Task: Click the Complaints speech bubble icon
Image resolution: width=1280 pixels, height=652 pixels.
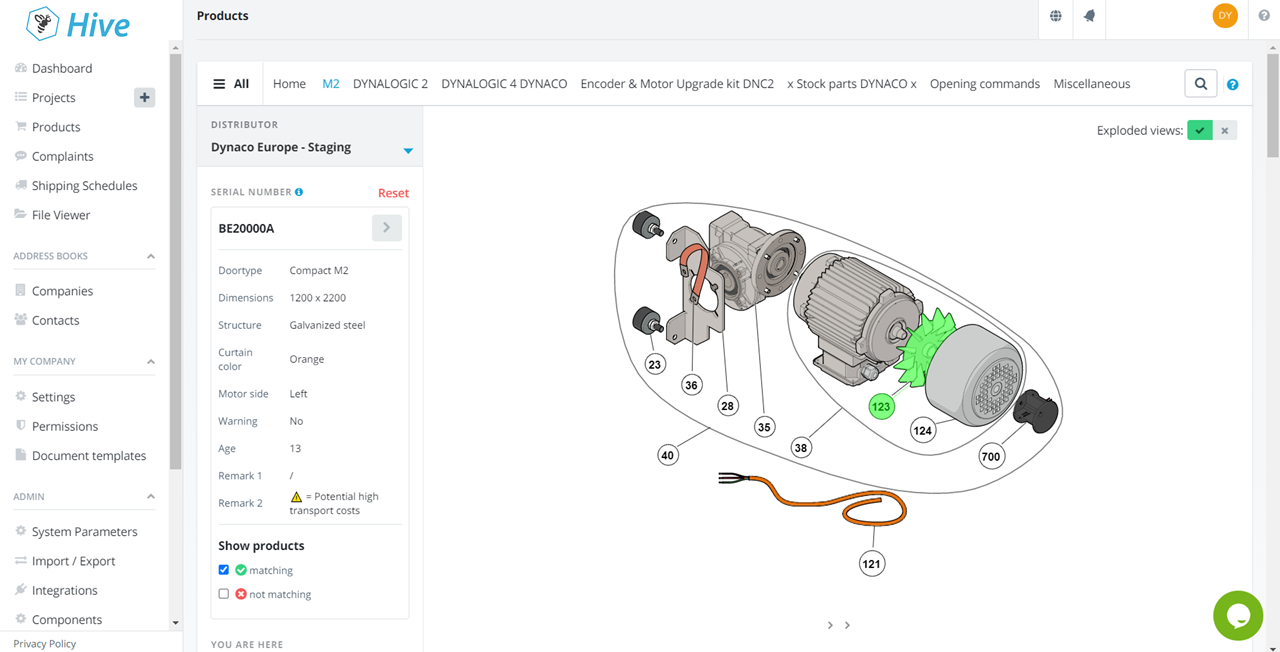Action: [21, 156]
